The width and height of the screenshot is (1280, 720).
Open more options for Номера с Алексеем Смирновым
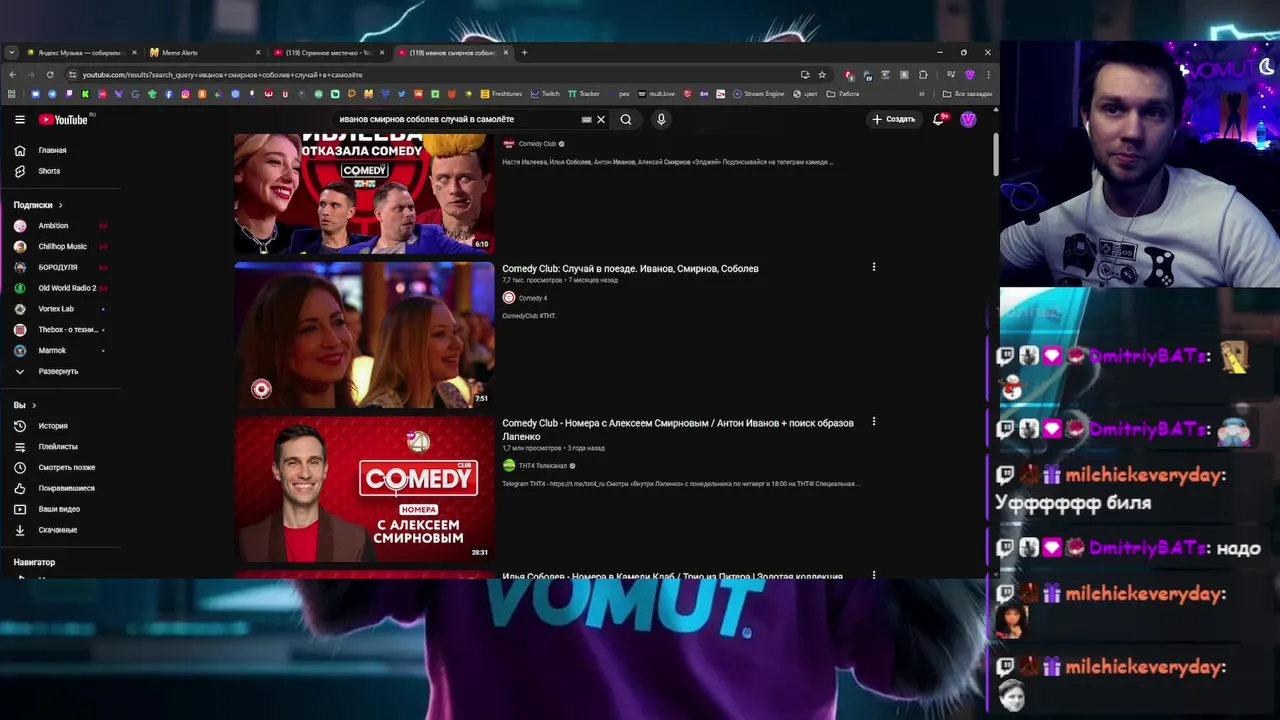click(873, 422)
